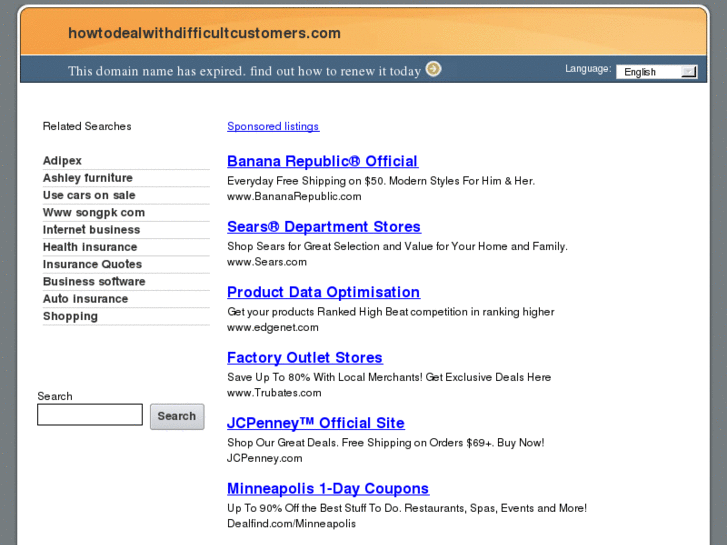Open Factory Outlet Stores listing
Image resolution: width=727 pixels, height=545 pixels.
pyautogui.click(x=305, y=357)
